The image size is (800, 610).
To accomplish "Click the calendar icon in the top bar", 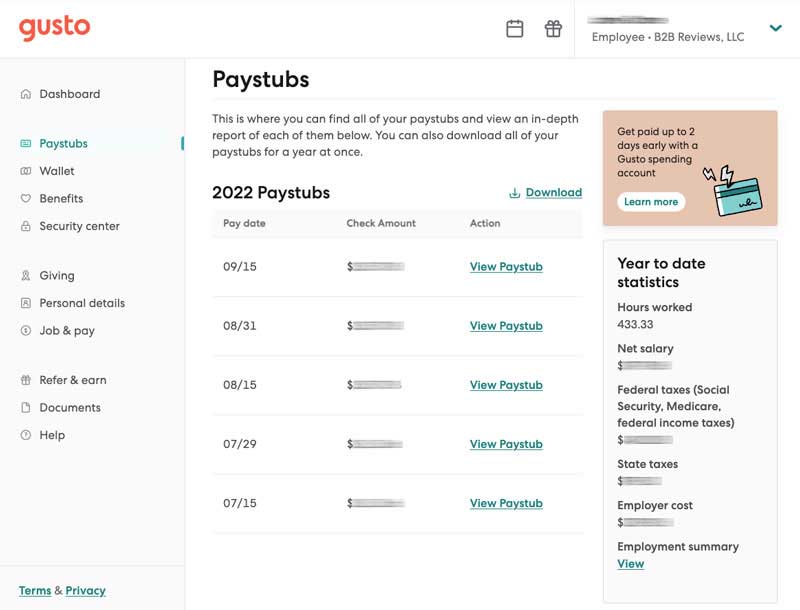I will 515,29.
